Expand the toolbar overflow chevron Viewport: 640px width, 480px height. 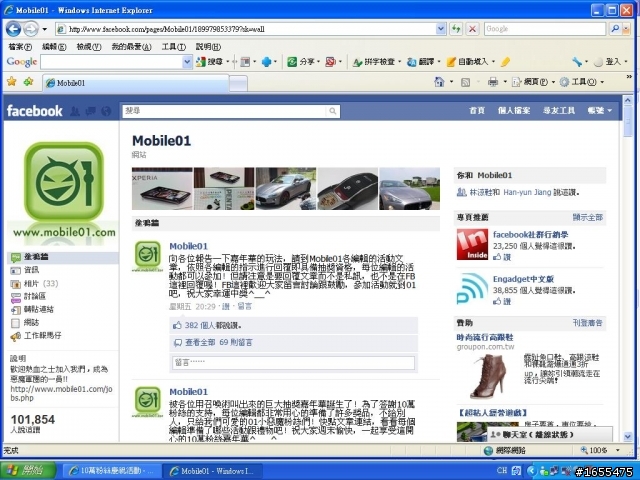click(x=629, y=77)
